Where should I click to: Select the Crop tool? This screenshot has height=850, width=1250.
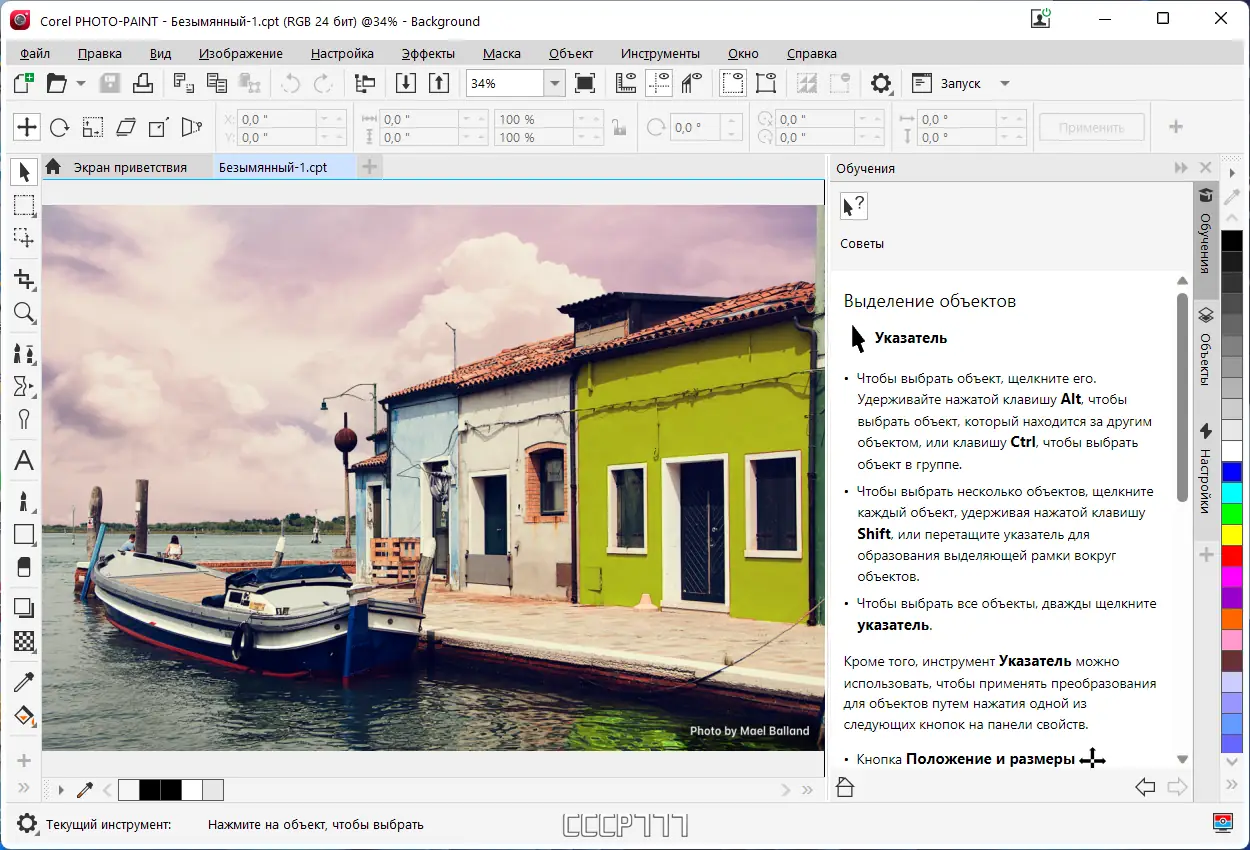click(x=24, y=279)
